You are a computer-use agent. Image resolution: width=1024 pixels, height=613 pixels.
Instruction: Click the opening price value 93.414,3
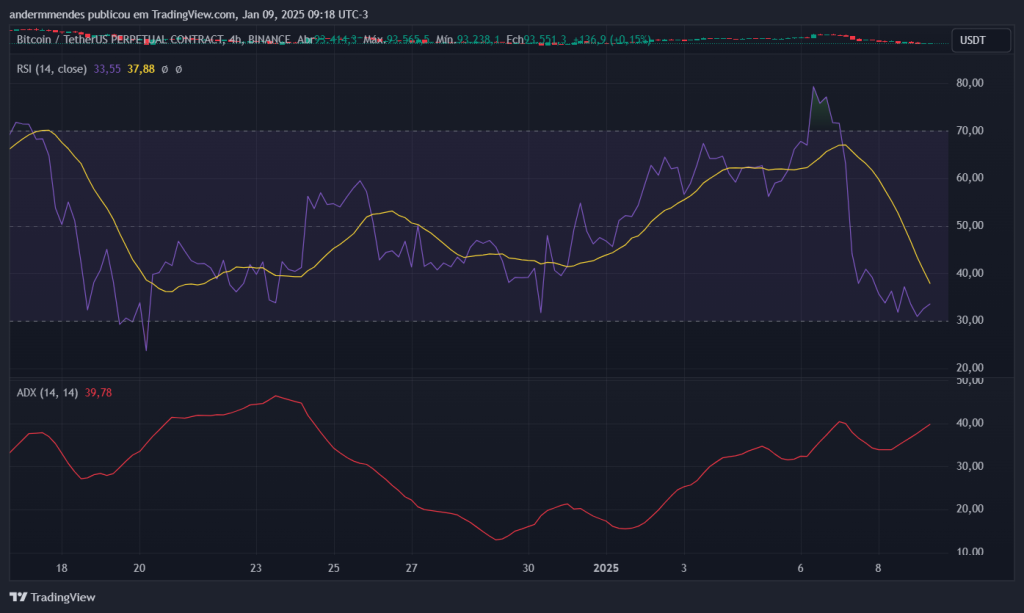coord(336,40)
